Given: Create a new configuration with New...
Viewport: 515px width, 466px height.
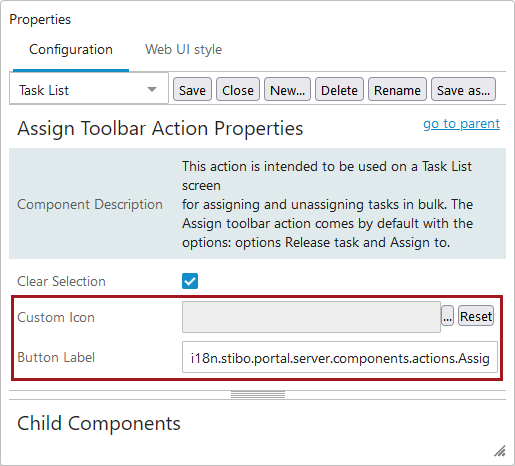Looking at the screenshot, I should 287,89.
